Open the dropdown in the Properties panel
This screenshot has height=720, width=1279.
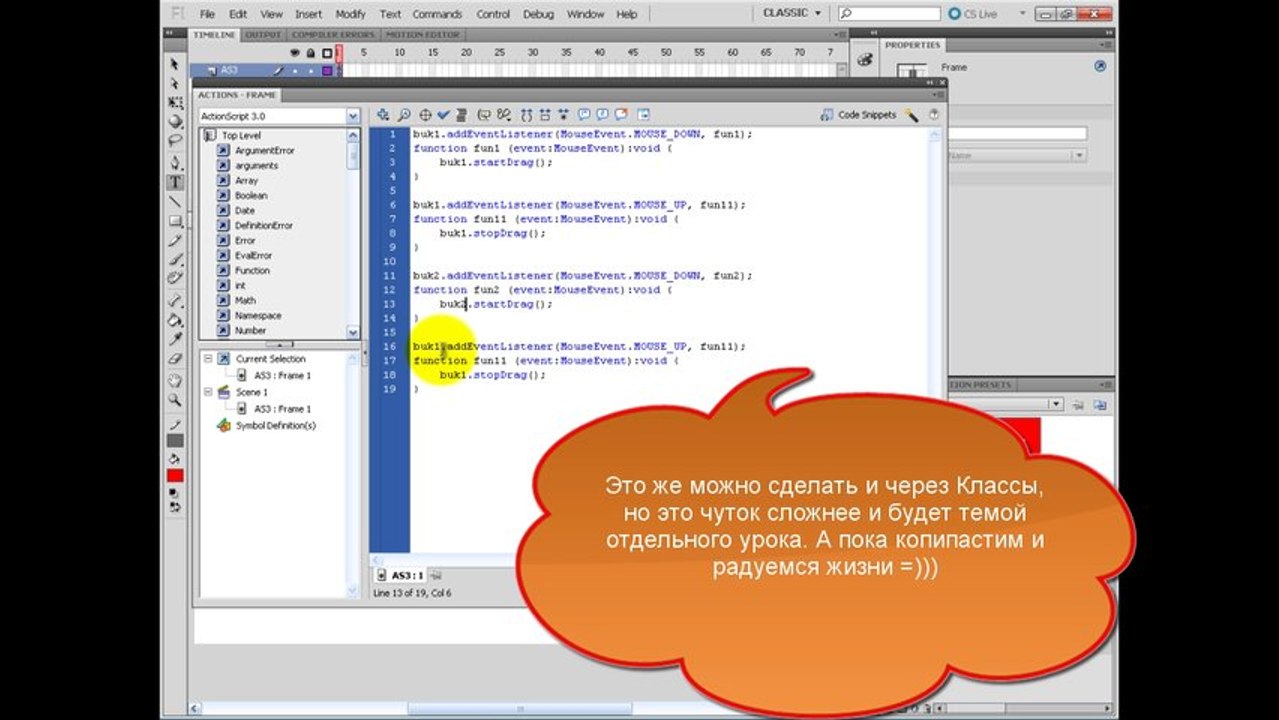[x=1080, y=156]
